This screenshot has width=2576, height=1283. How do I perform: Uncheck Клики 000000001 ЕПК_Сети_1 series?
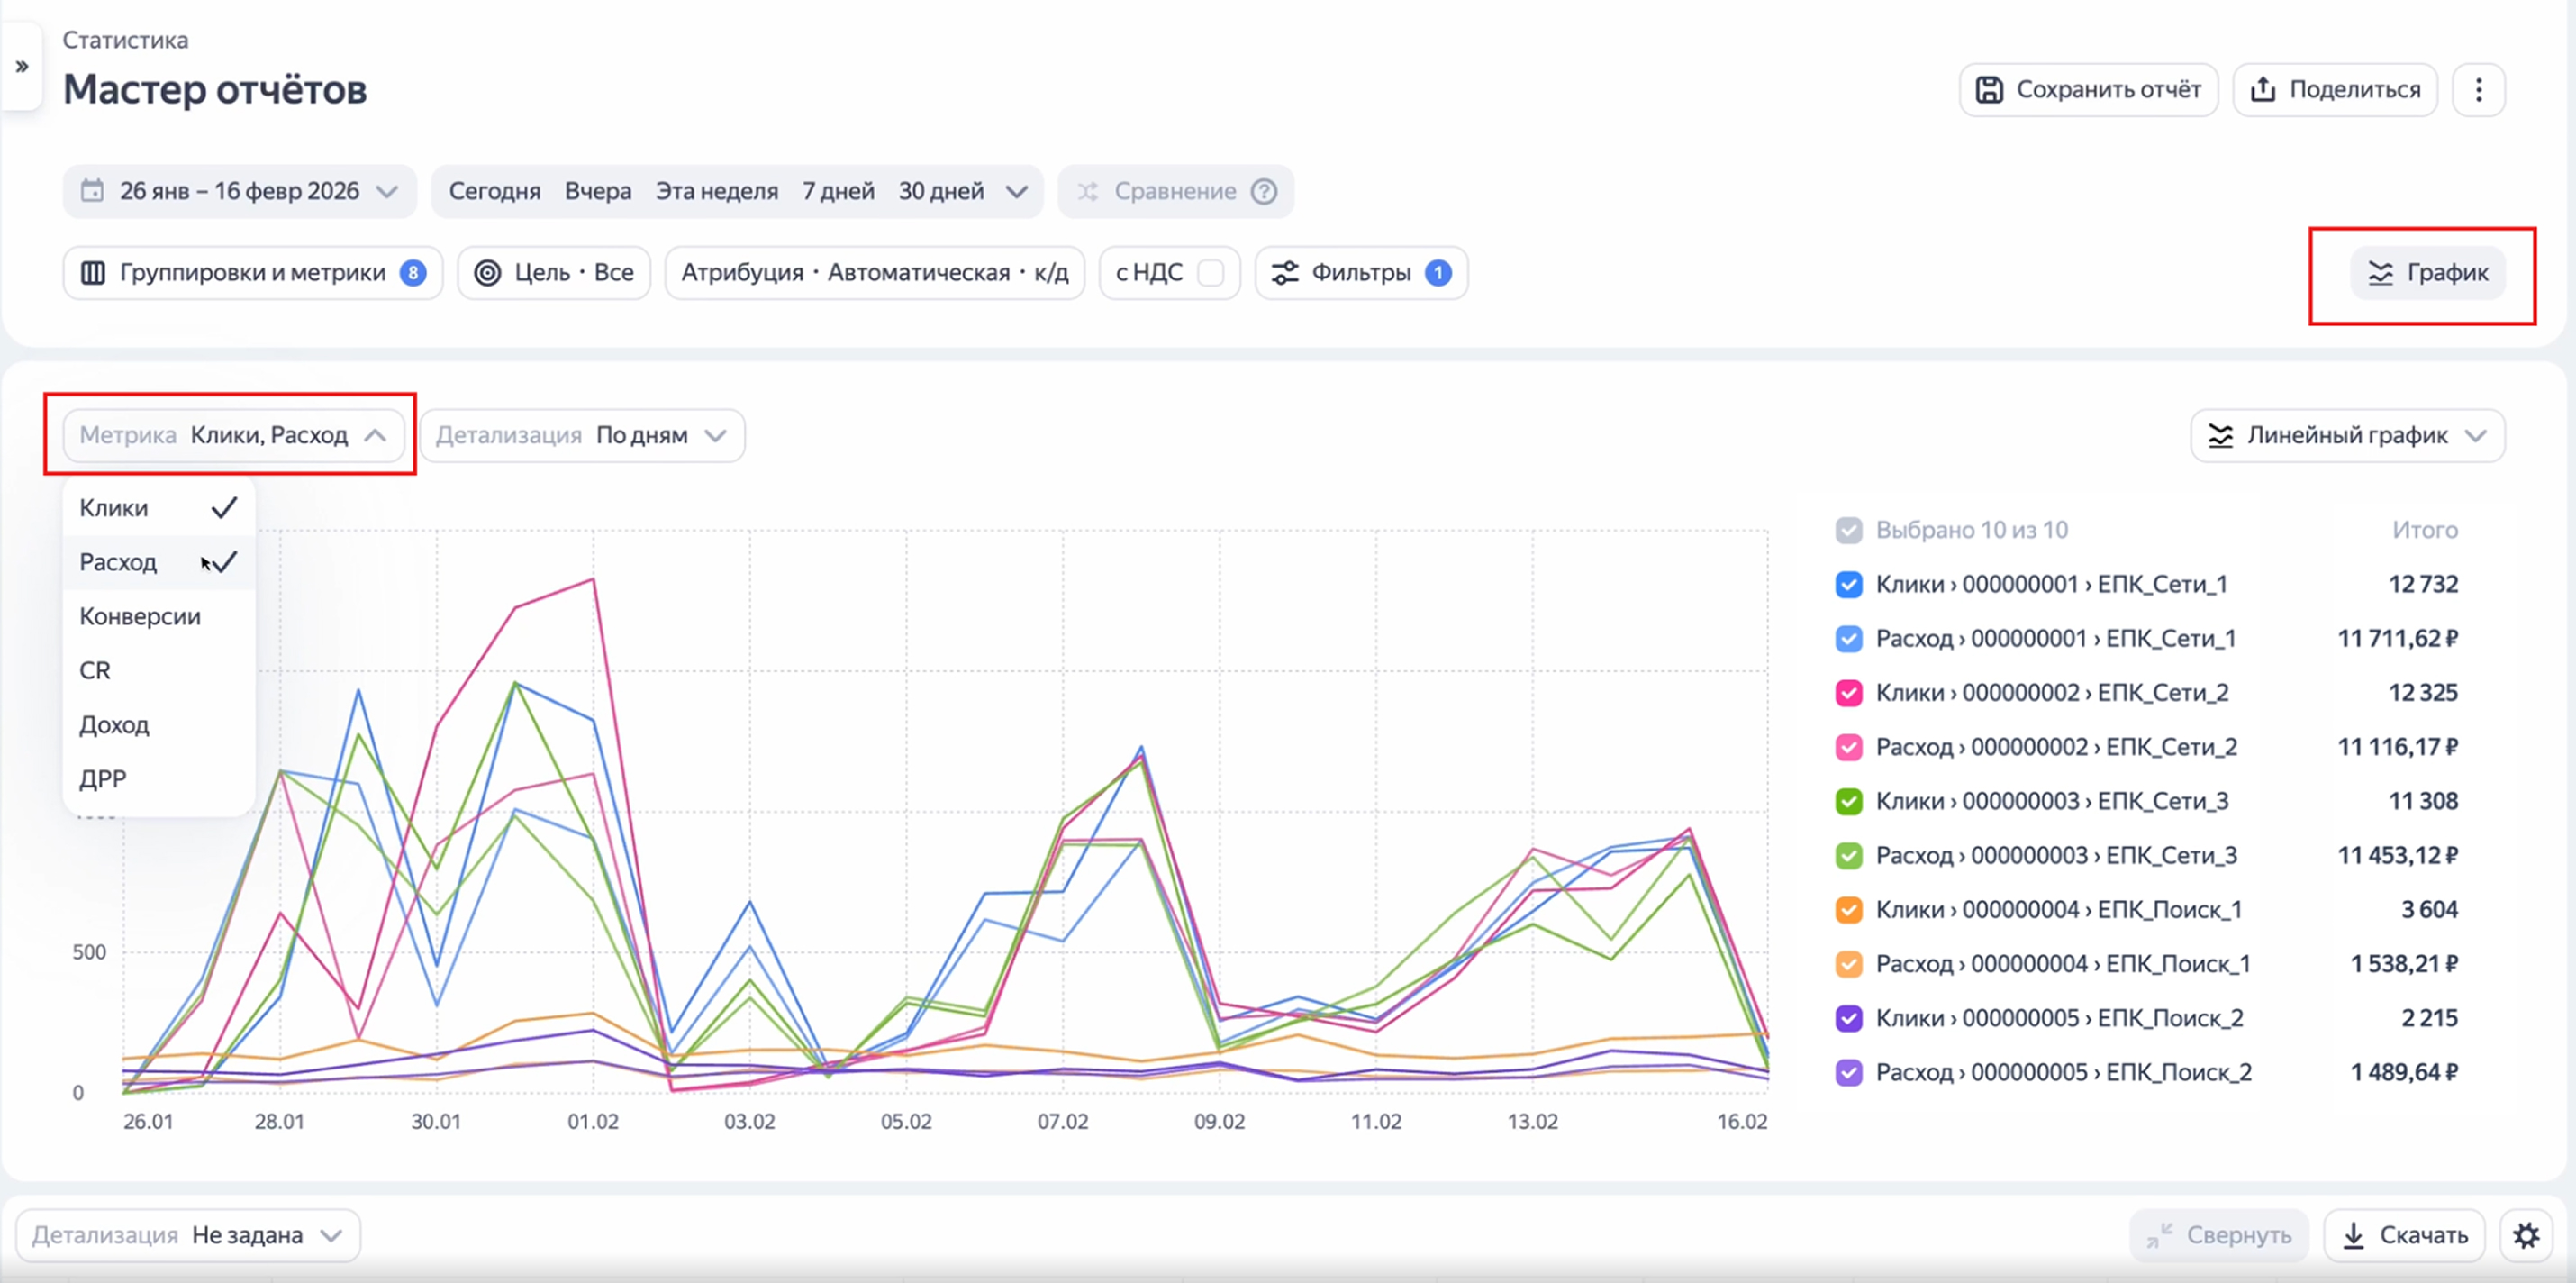pos(1849,584)
